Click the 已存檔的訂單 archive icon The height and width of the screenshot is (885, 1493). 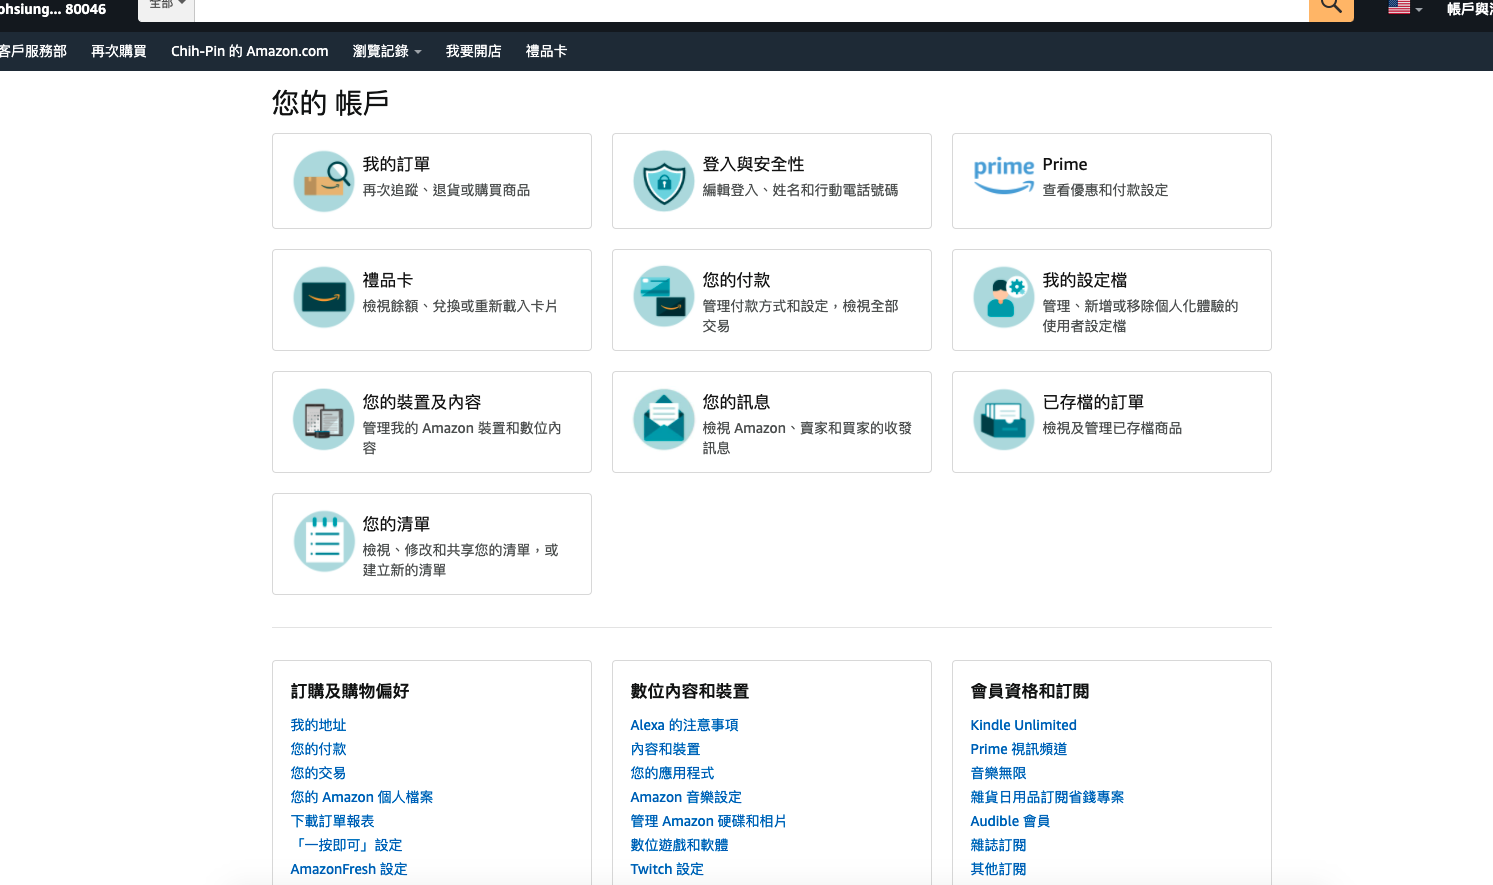tap(1003, 419)
